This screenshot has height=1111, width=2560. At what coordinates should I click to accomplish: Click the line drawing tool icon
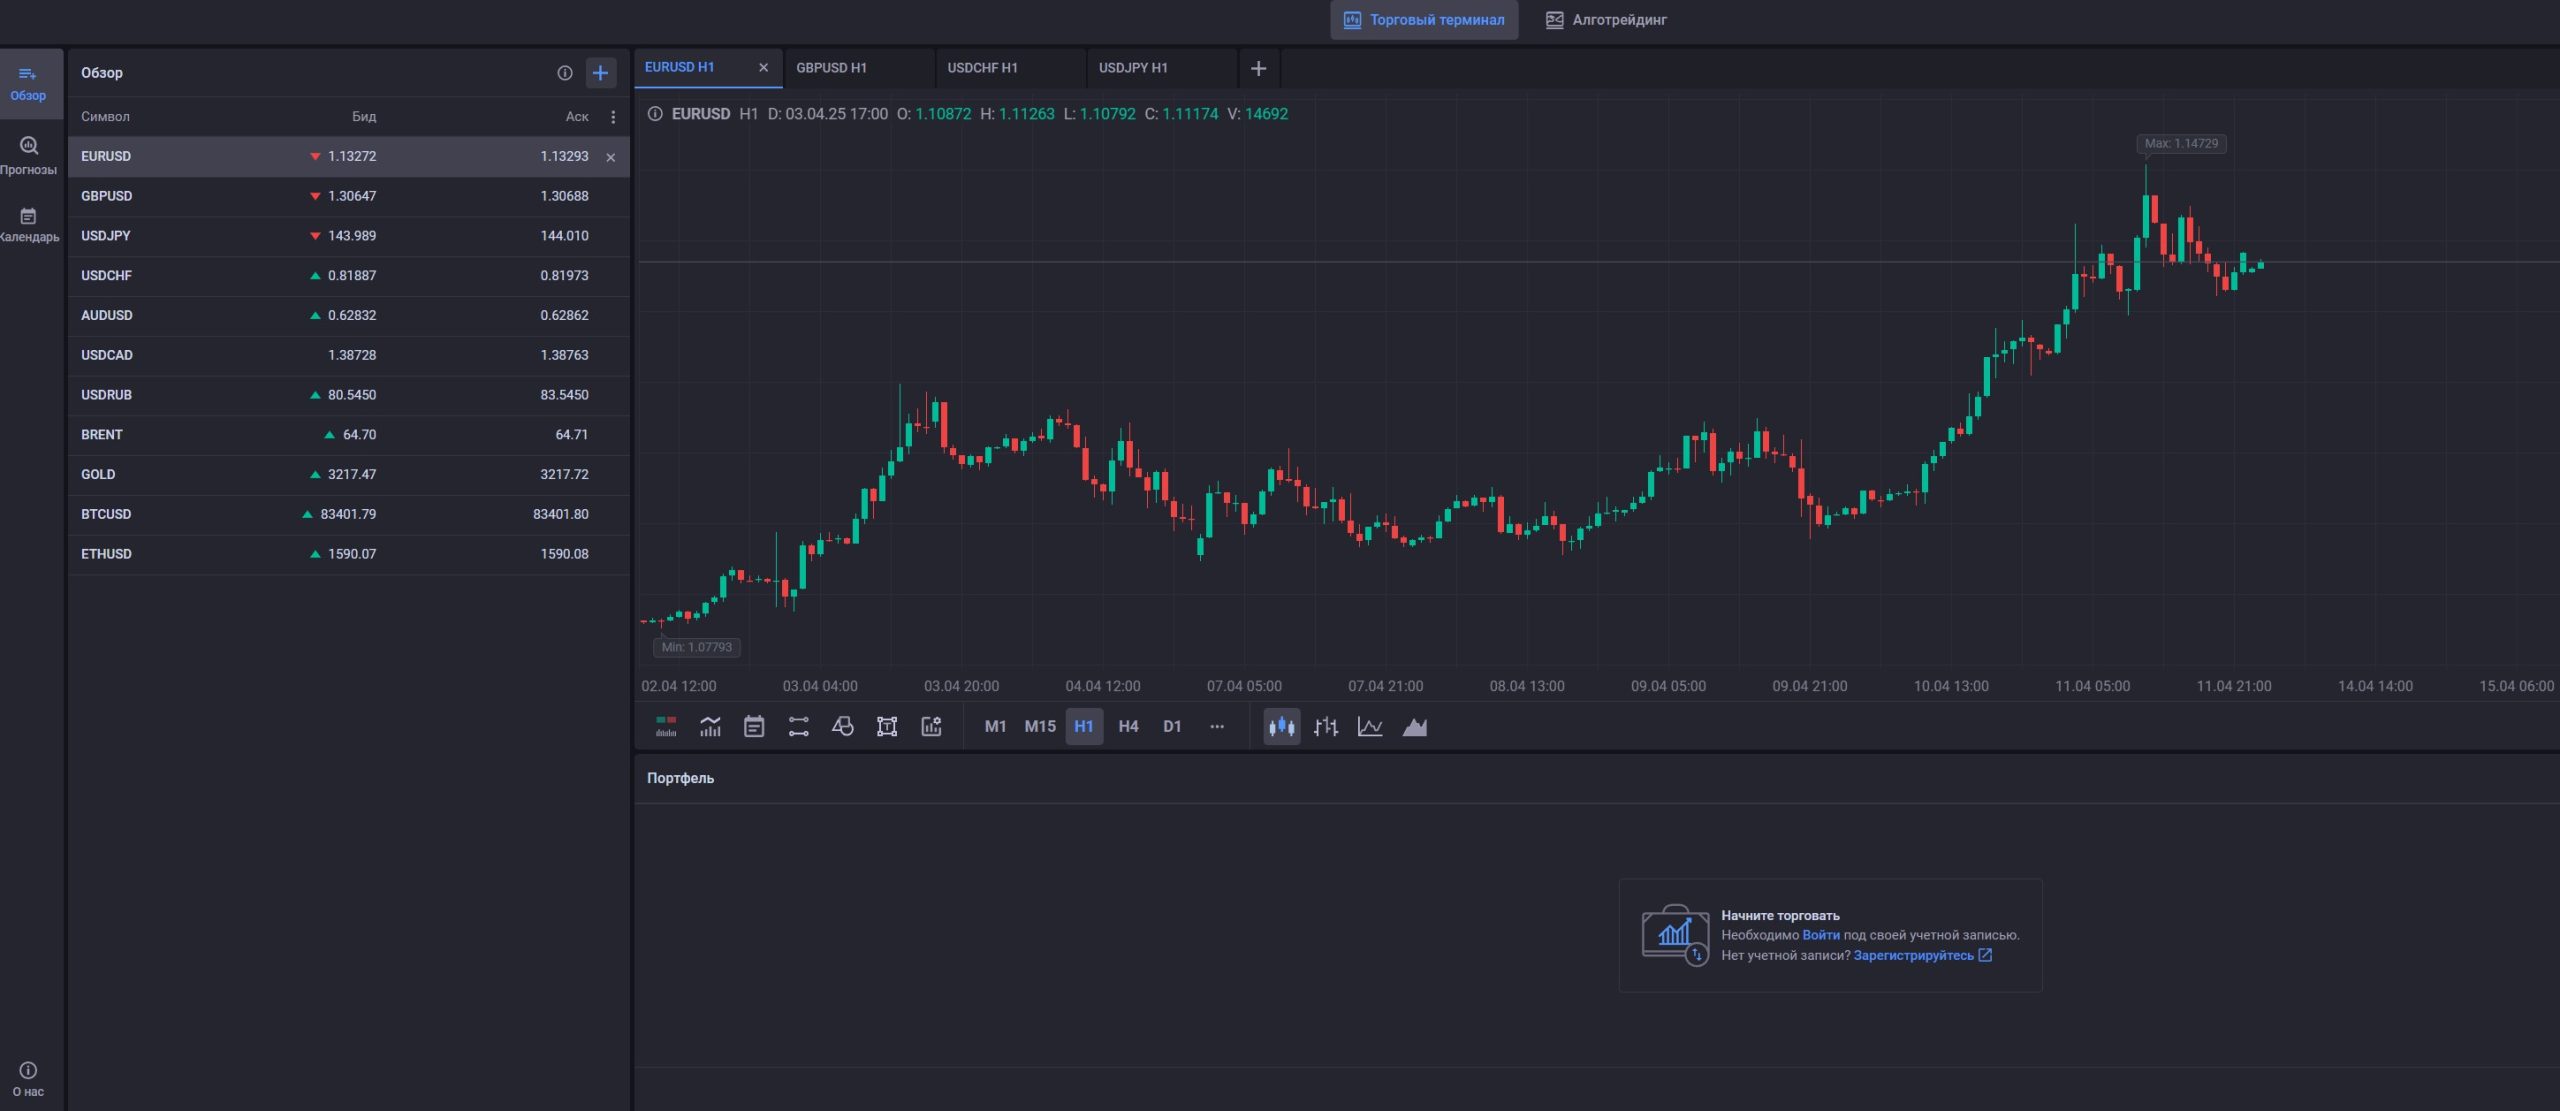pos(798,727)
